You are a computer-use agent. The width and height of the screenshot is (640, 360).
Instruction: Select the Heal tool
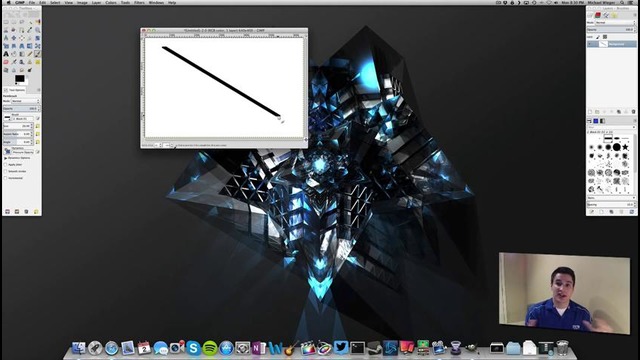coord(38,62)
